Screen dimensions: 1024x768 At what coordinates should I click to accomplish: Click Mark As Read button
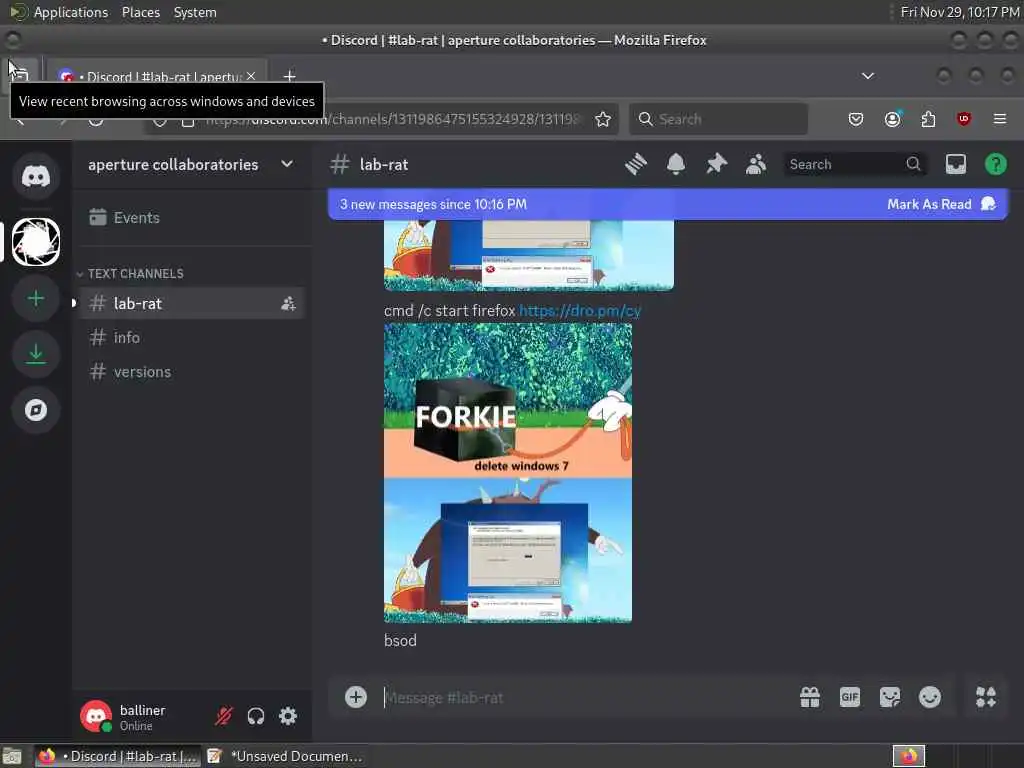pos(940,204)
